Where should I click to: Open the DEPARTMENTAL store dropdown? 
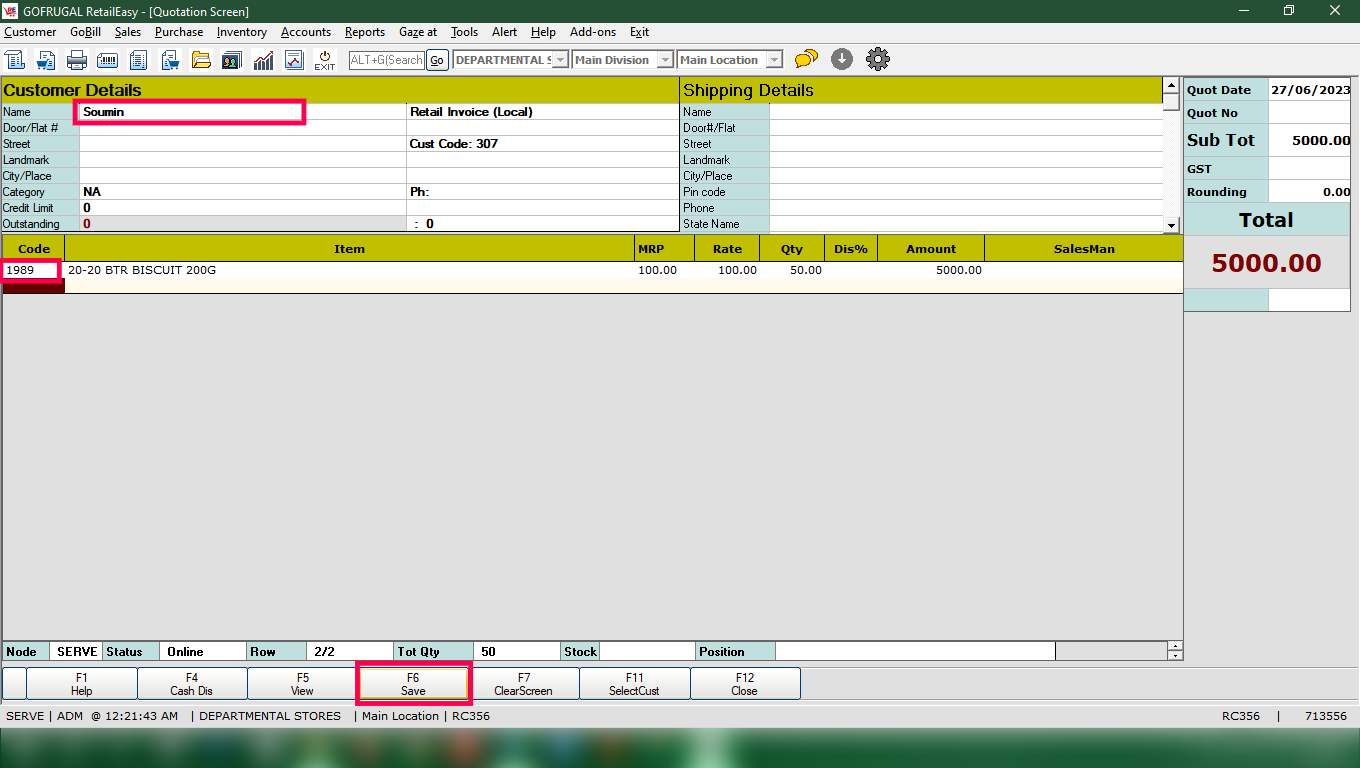click(561, 60)
